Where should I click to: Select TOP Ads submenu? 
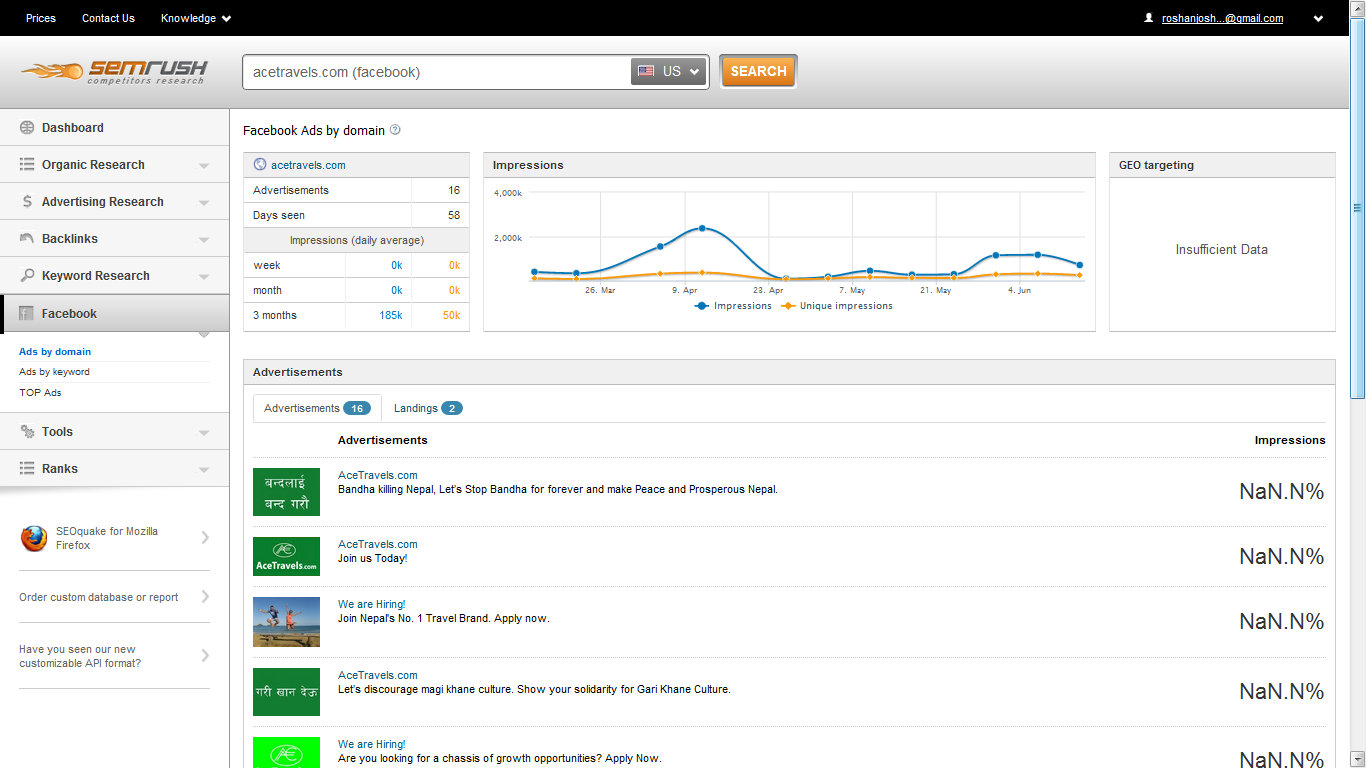[40, 393]
